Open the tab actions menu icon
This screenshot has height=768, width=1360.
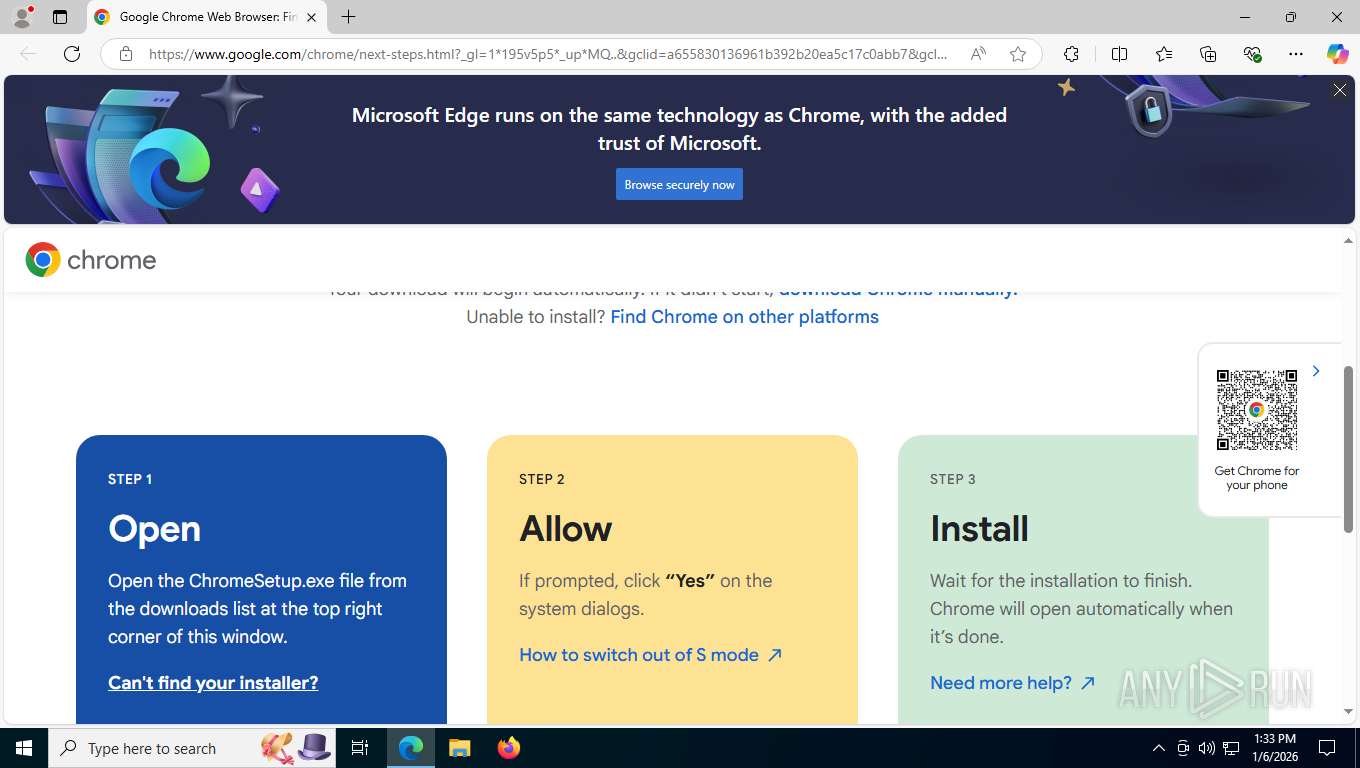tap(60, 17)
